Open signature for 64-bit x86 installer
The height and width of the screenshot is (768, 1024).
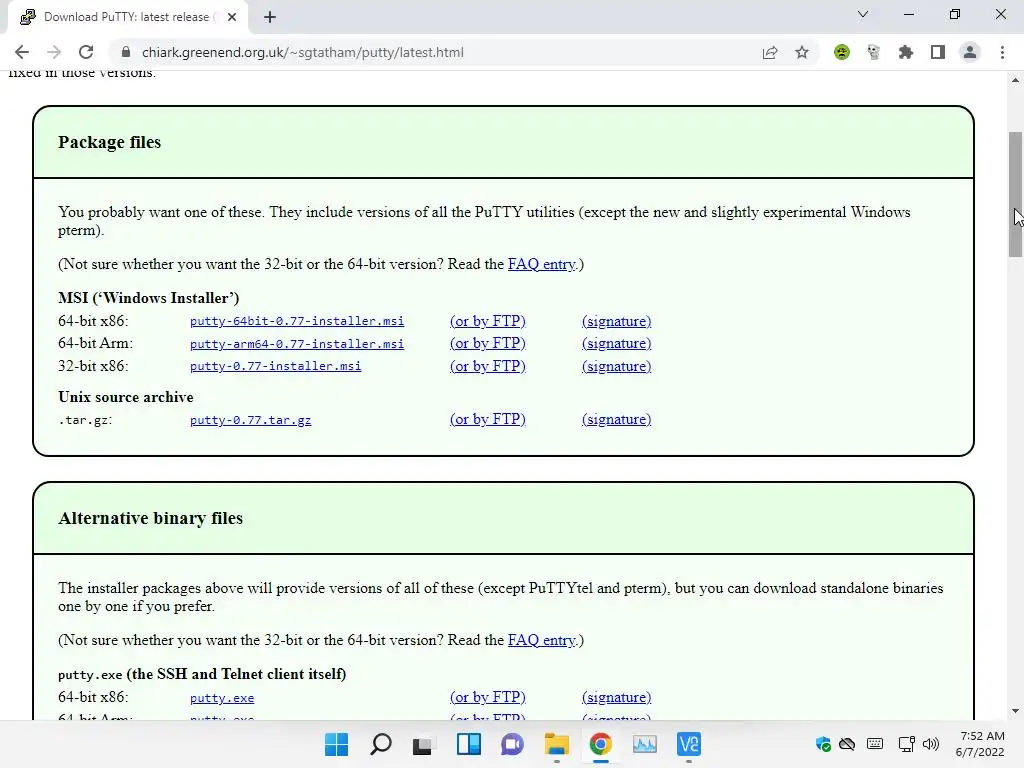click(x=616, y=321)
